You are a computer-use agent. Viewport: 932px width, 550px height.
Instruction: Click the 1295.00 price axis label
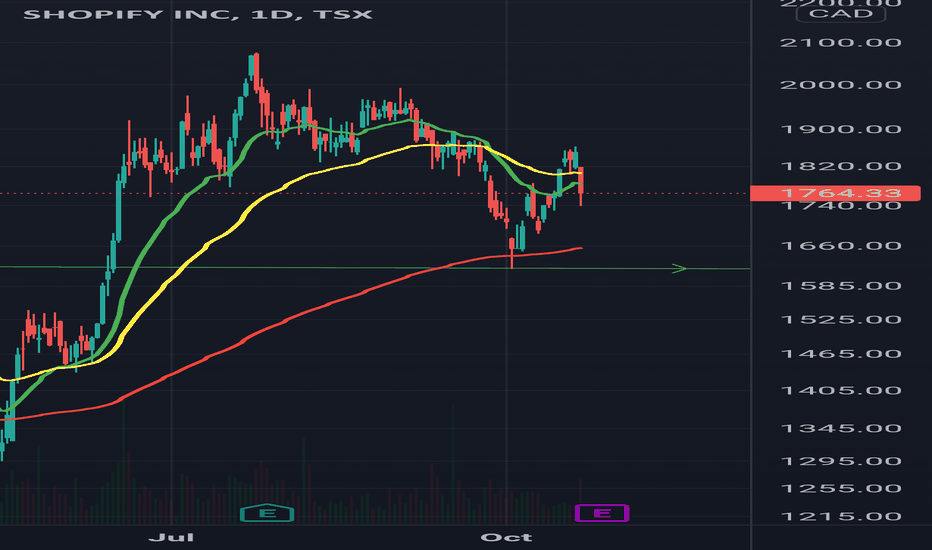tap(840, 461)
